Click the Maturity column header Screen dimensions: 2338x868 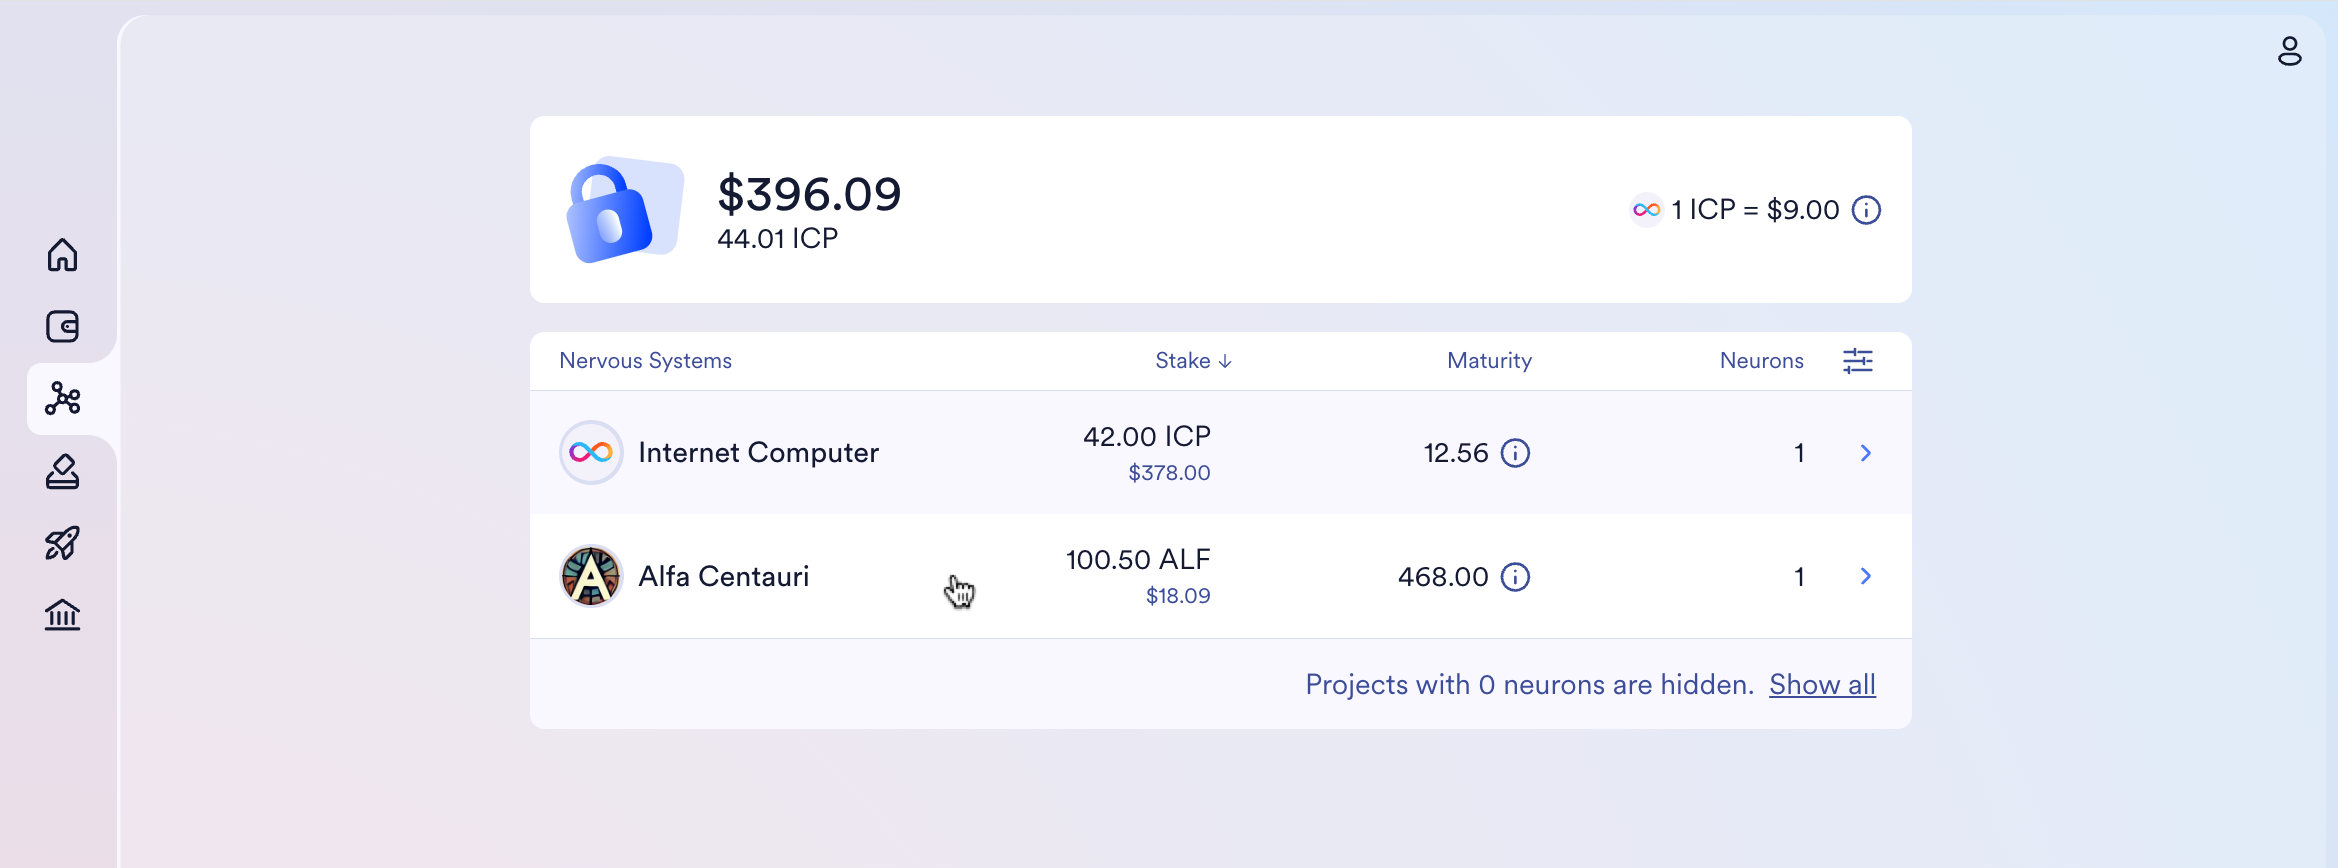click(1489, 361)
